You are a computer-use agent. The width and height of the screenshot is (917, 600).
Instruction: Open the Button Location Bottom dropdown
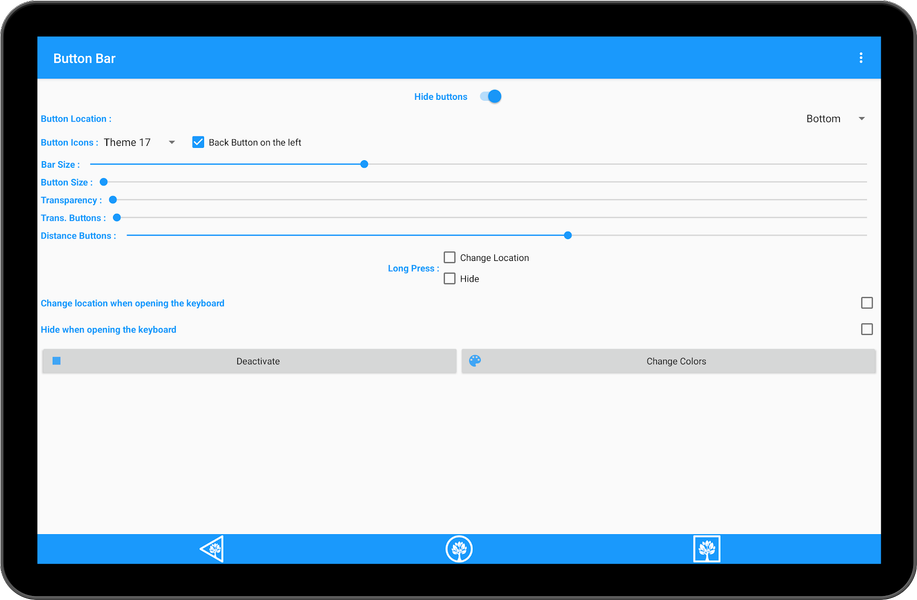pyautogui.click(x=835, y=119)
